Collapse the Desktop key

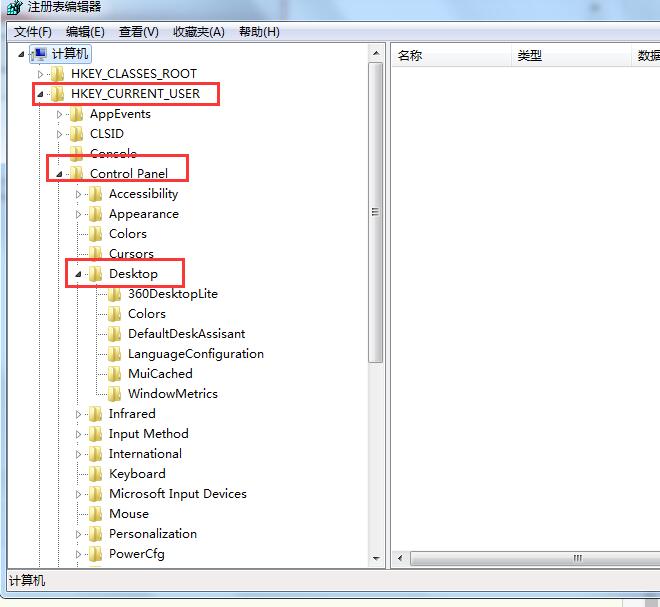coord(78,274)
